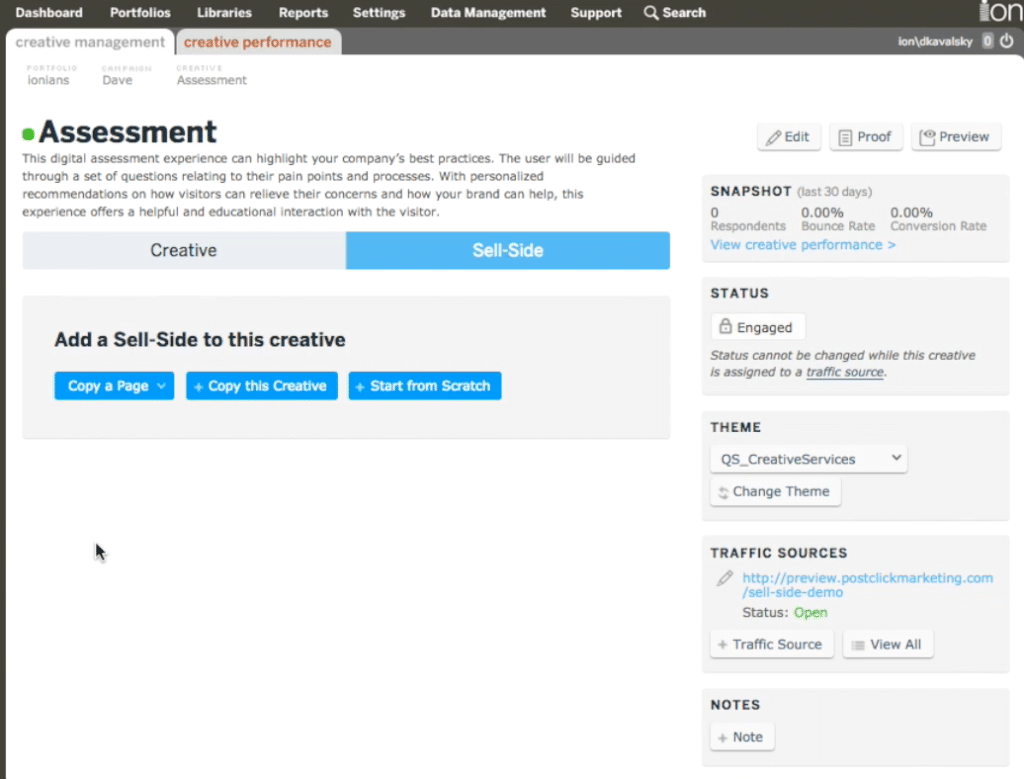Image resolution: width=1024 pixels, height=779 pixels.
Task: Switch to the creative performance tab
Action: click(258, 42)
